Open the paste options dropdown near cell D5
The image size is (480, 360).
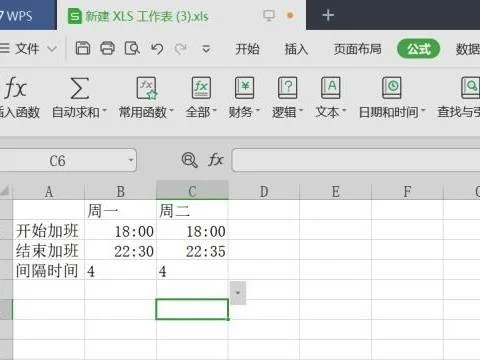tap(238, 293)
